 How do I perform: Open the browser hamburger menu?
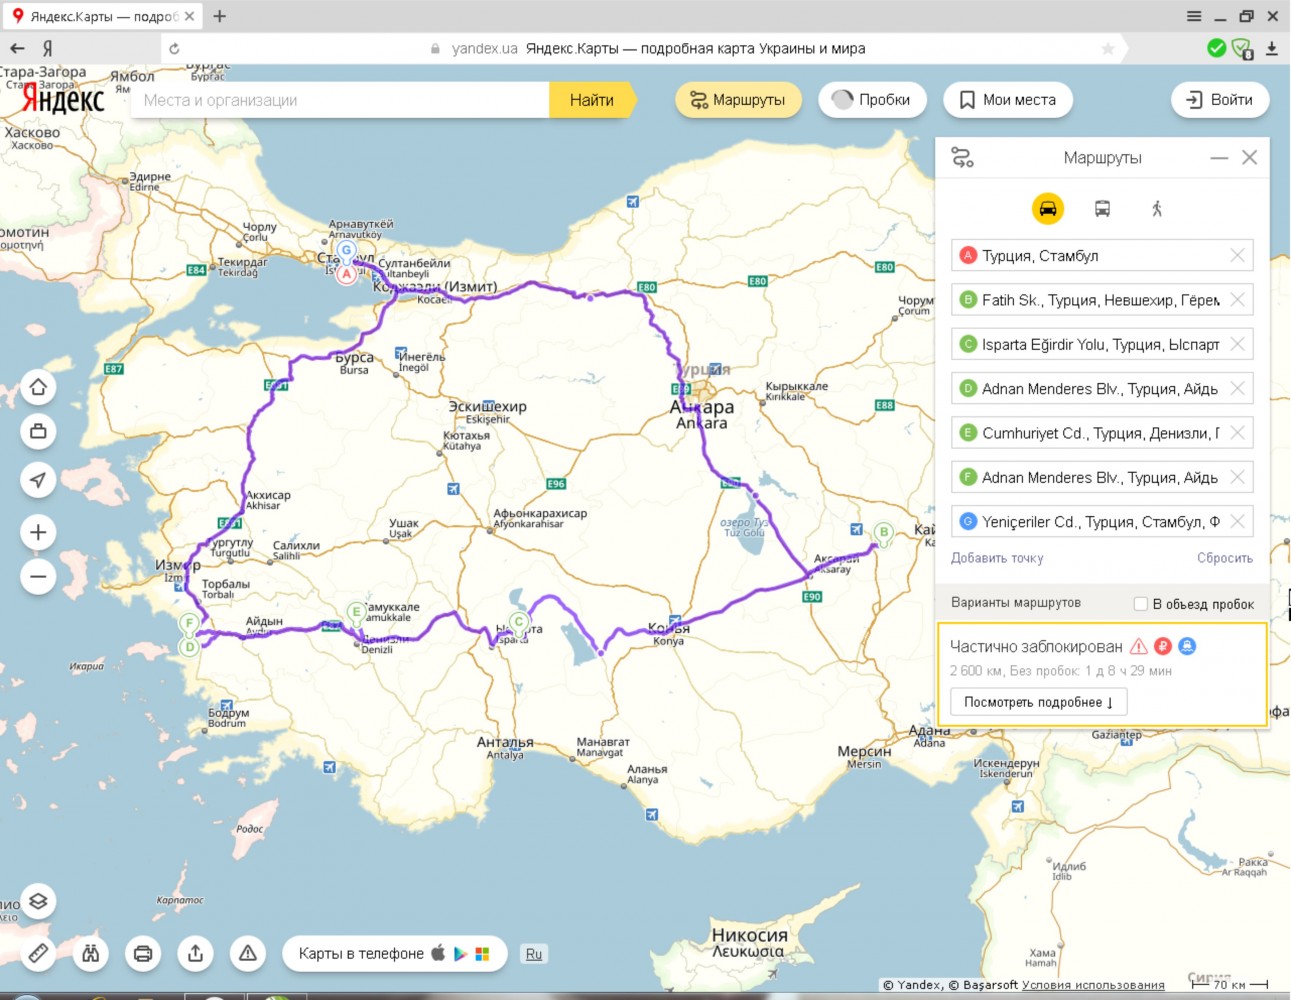click(x=1194, y=16)
